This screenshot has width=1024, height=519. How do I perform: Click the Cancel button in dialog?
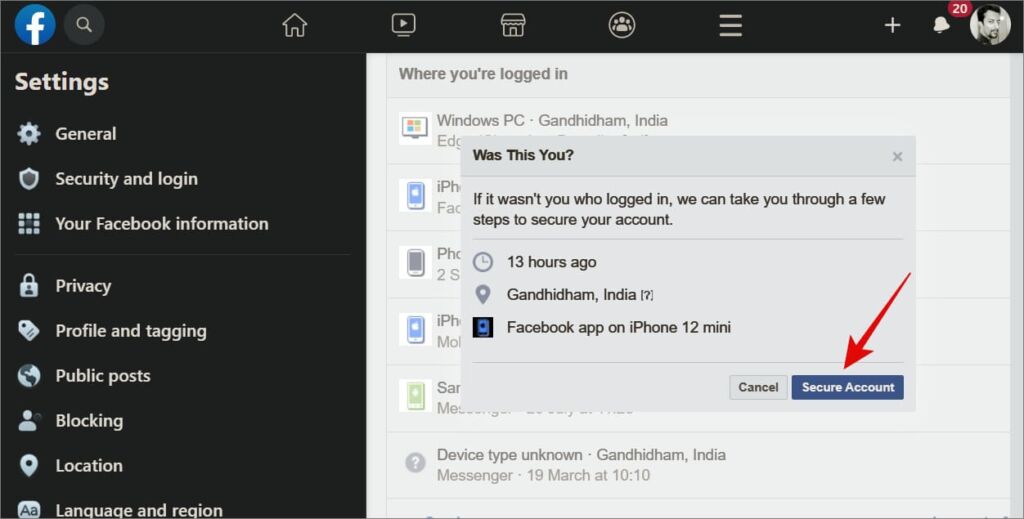point(758,387)
